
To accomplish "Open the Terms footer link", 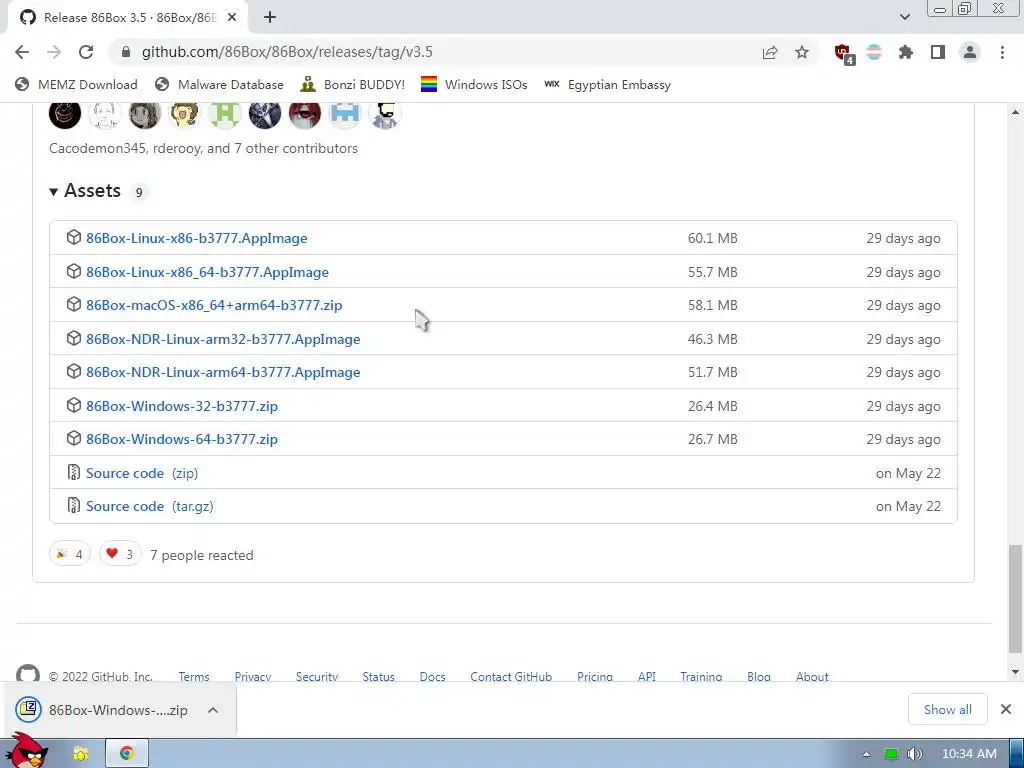I will pos(194,677).
